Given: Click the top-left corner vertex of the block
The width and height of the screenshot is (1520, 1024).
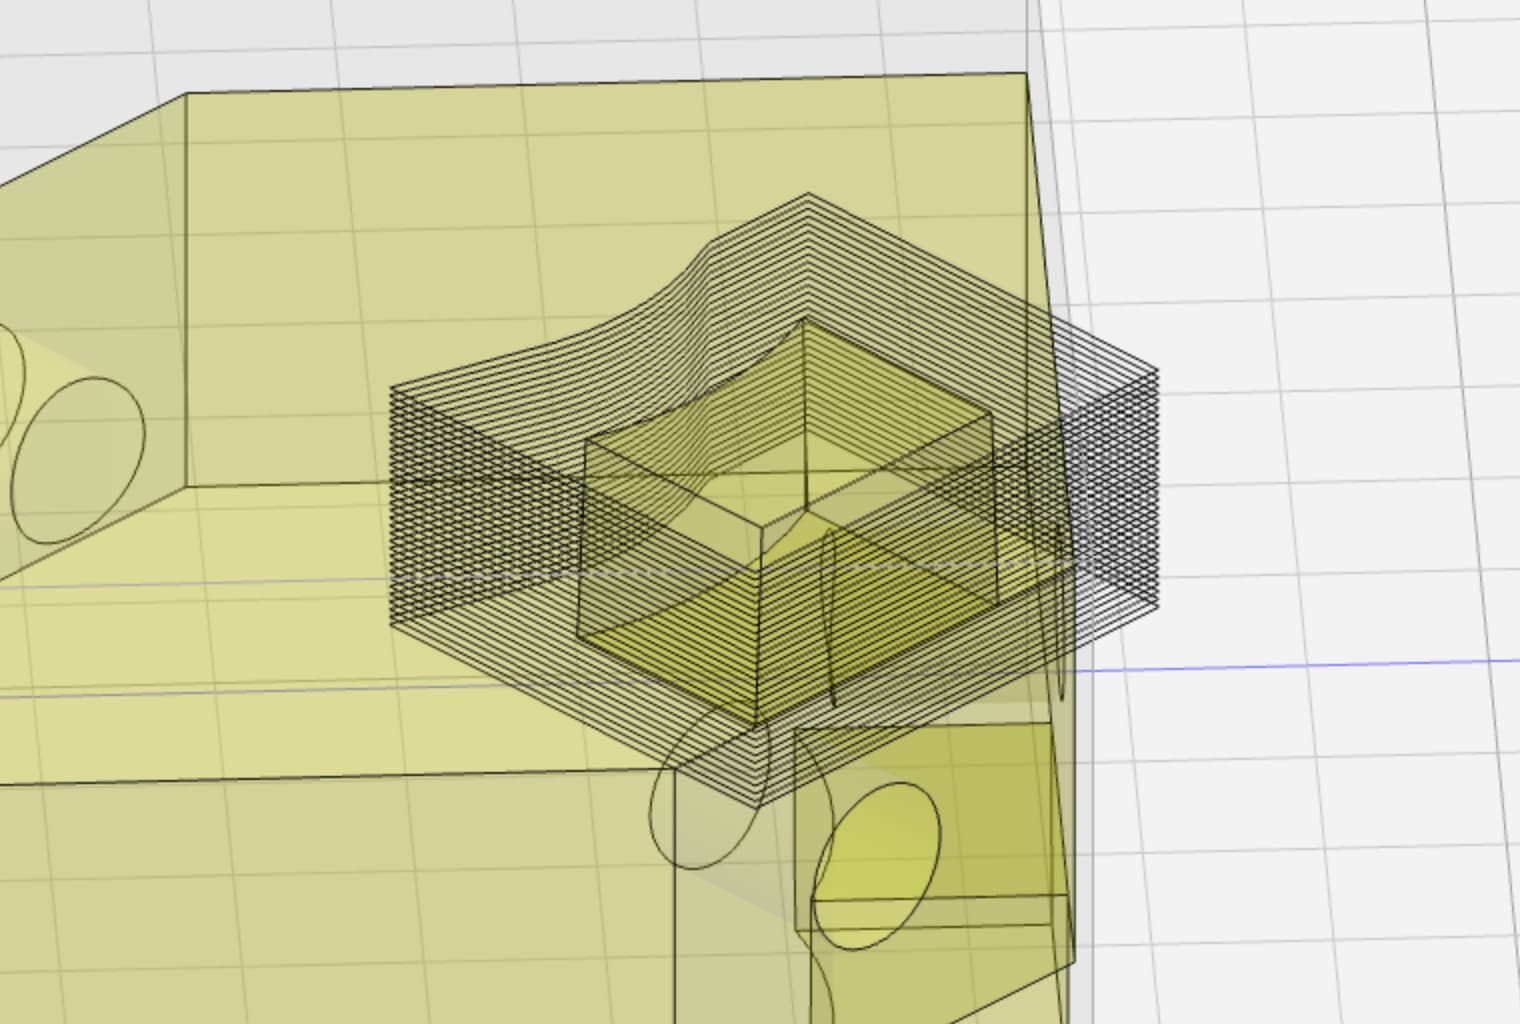Looking at the screenshot, I should [x=187, y=94].
